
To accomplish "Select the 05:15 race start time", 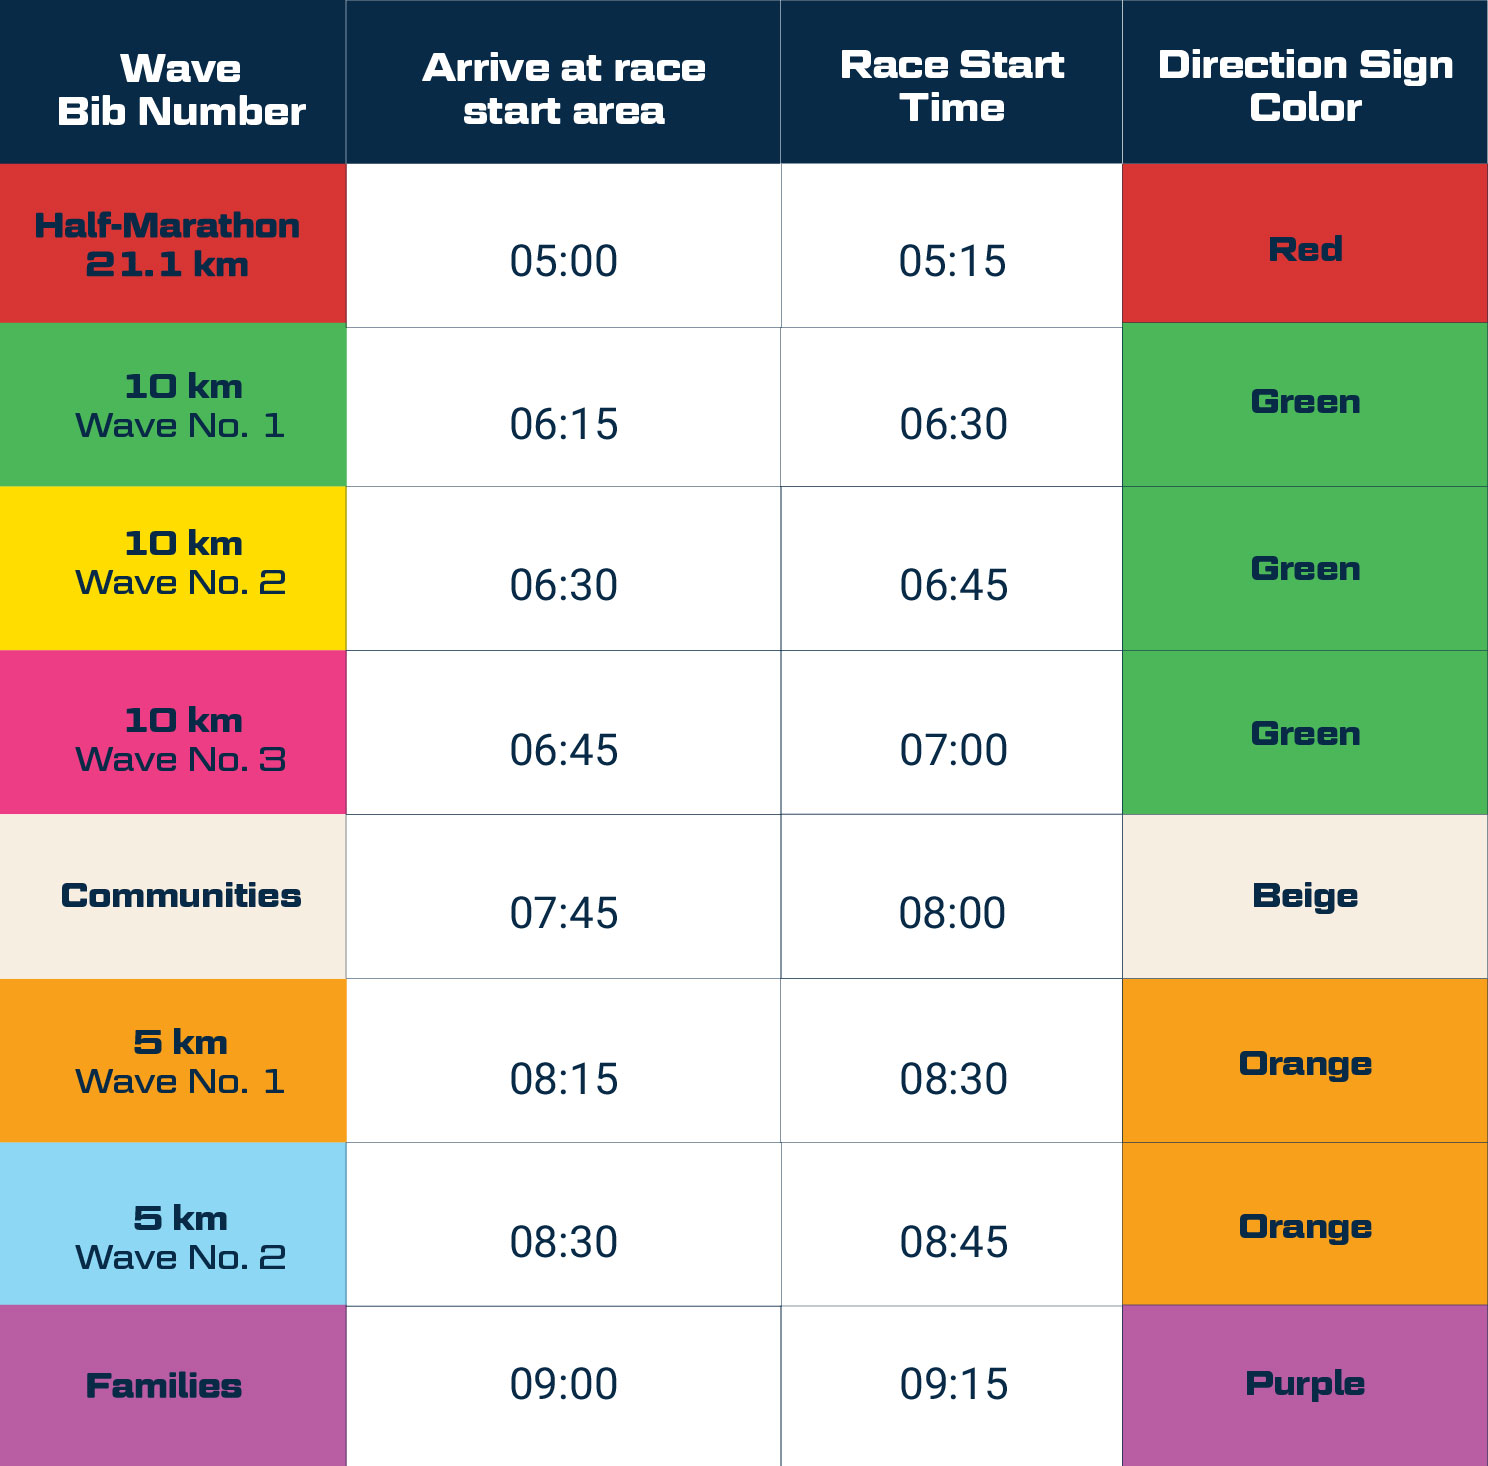I will point(951,260).
